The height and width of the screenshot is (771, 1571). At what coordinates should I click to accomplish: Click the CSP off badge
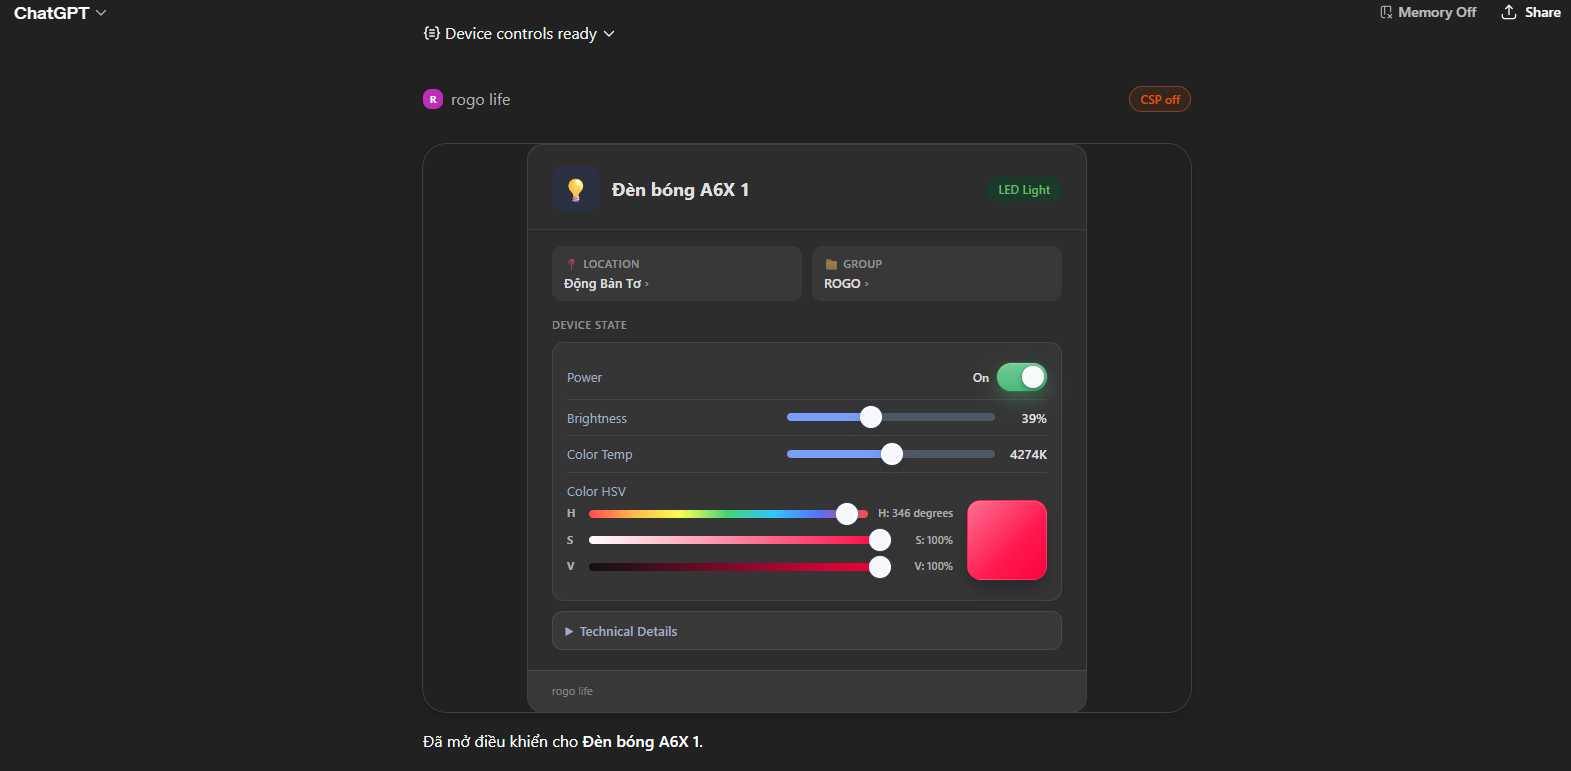point(1160,99)
